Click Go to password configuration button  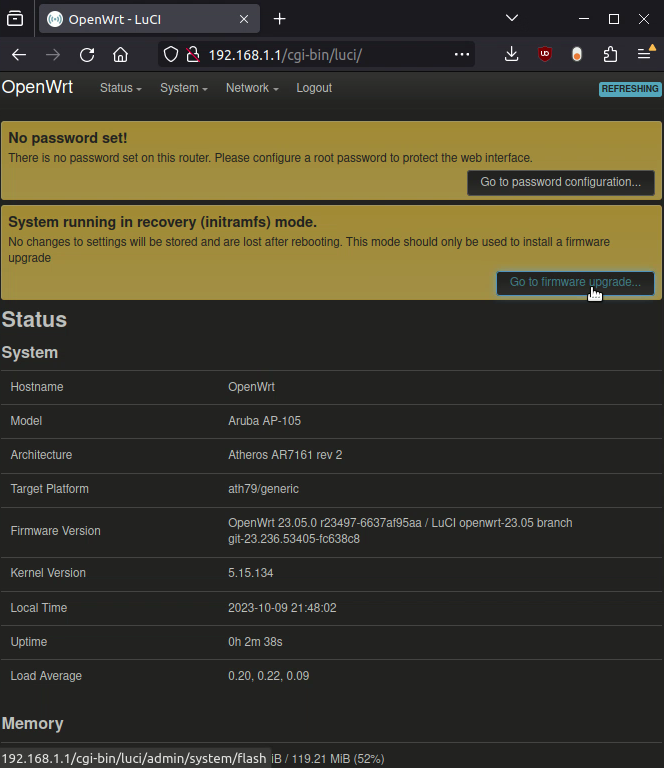(561, 182)
